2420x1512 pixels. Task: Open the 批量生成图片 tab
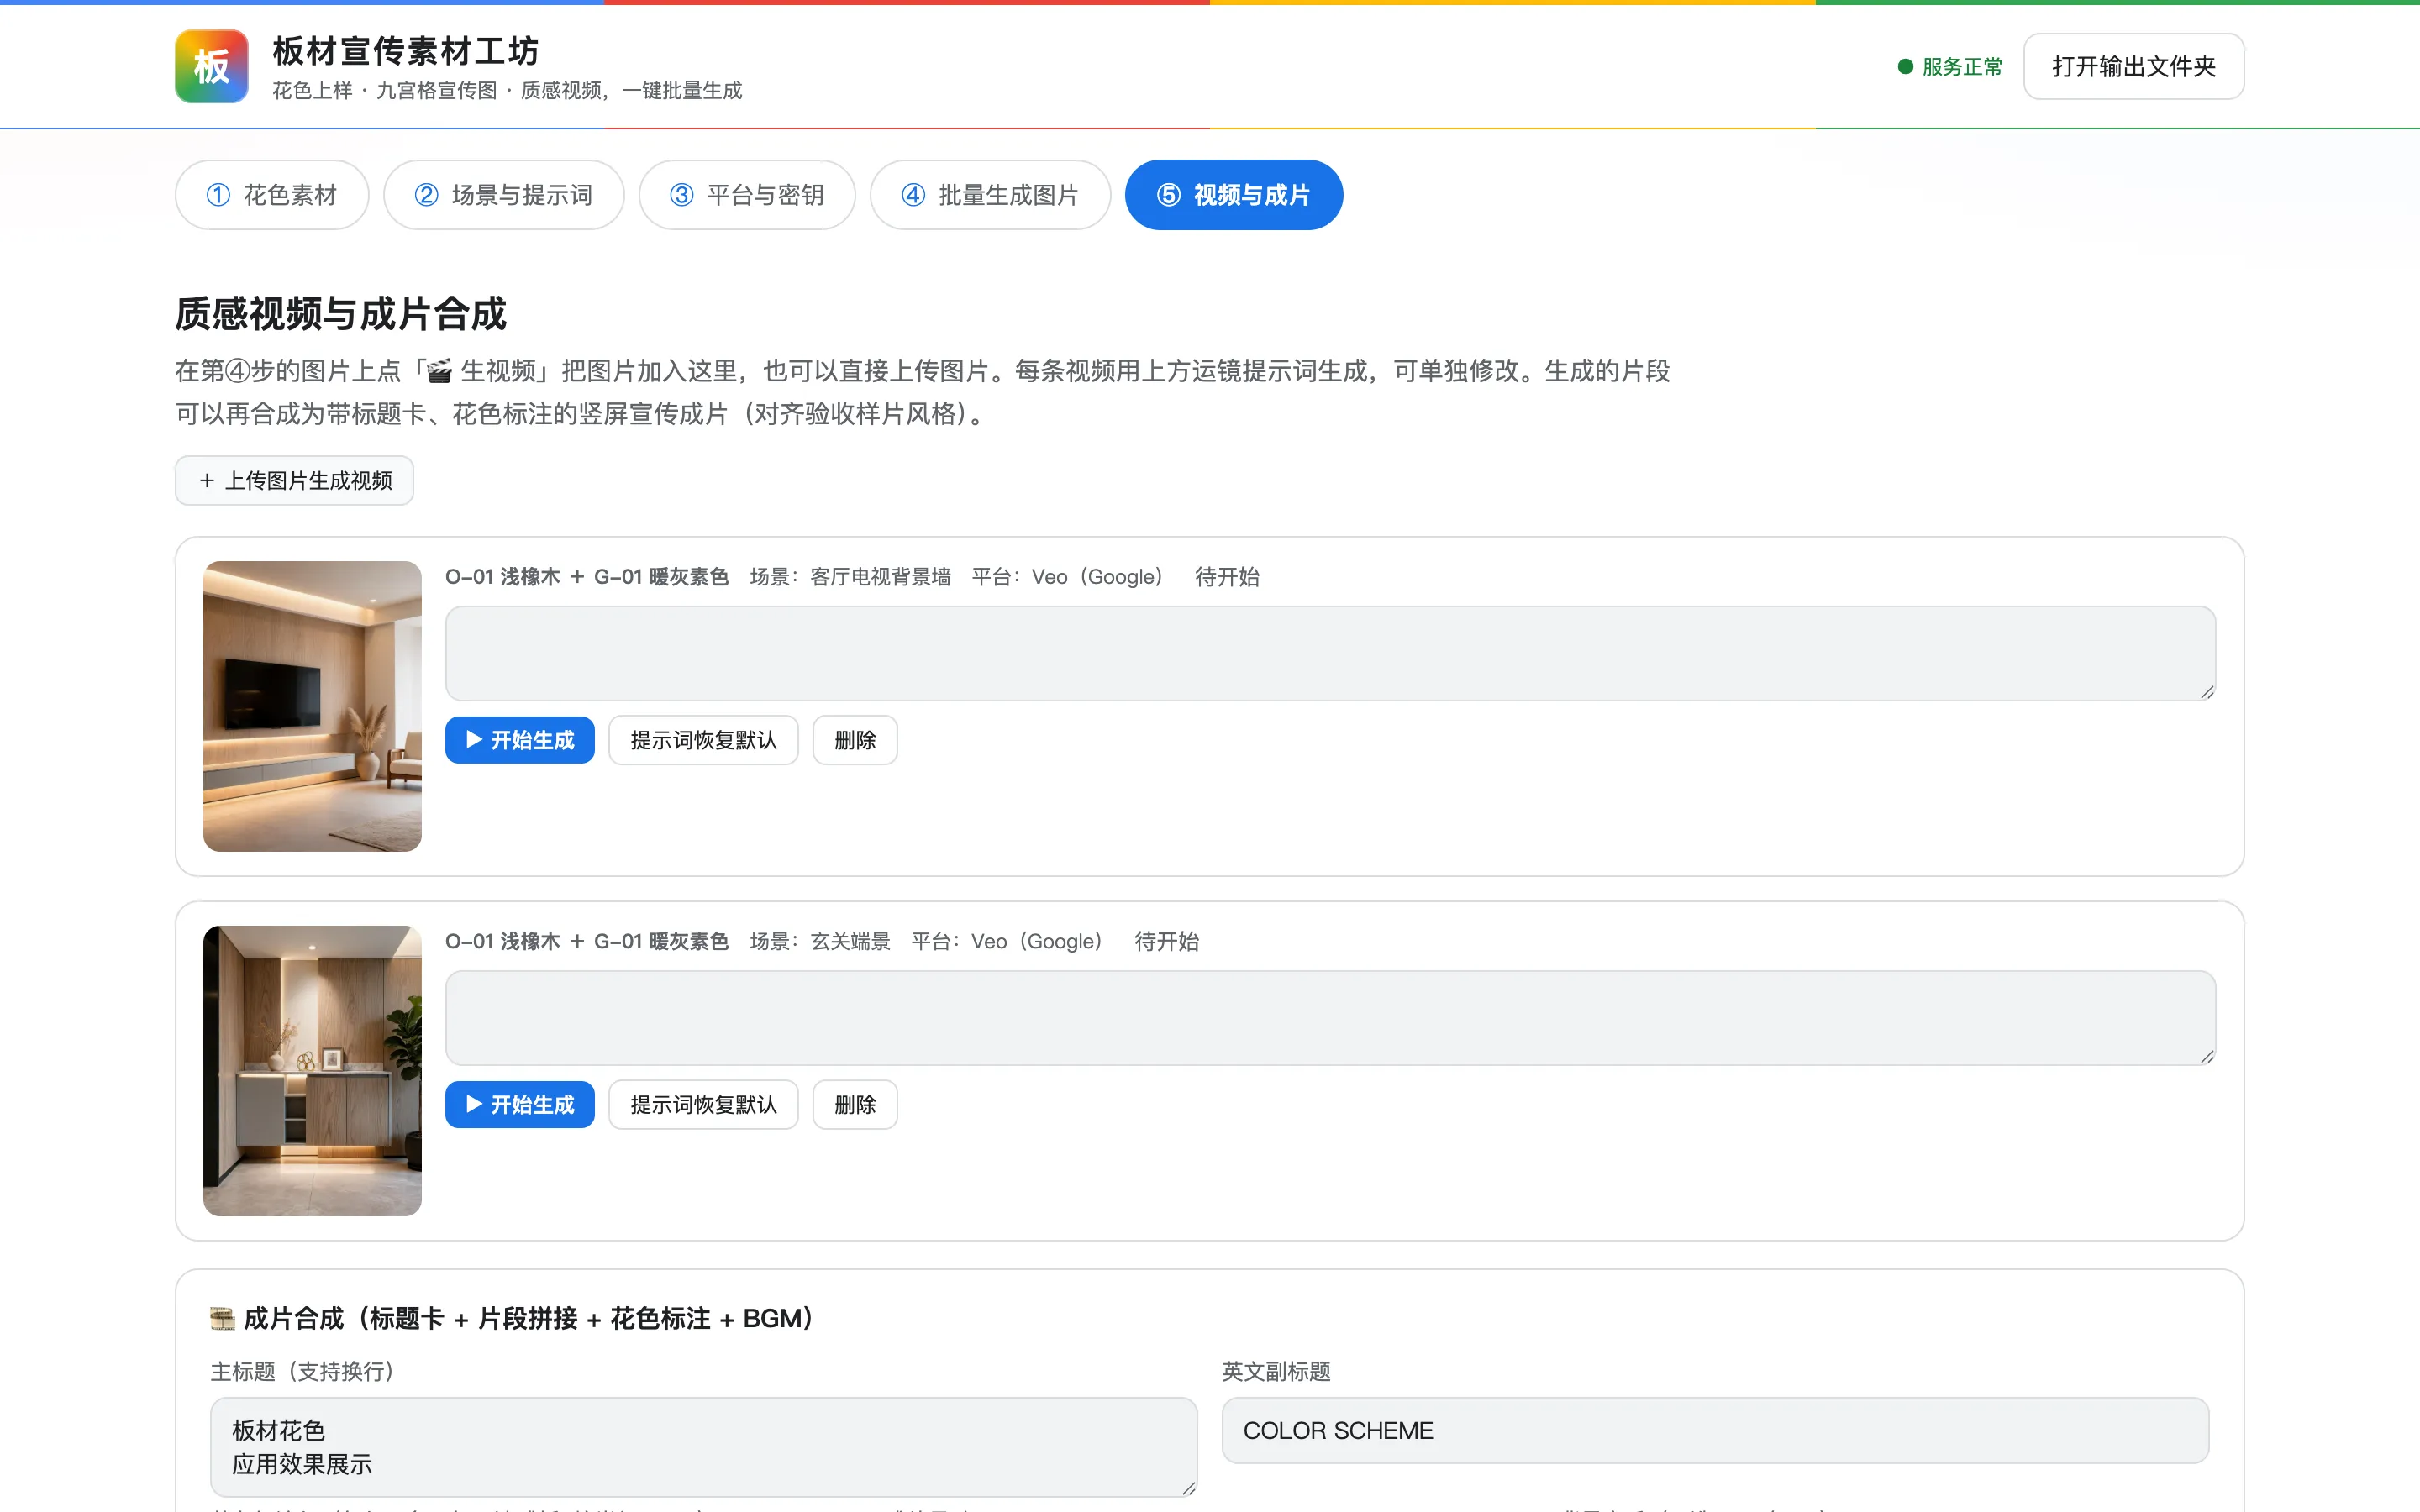click(990, 195)
